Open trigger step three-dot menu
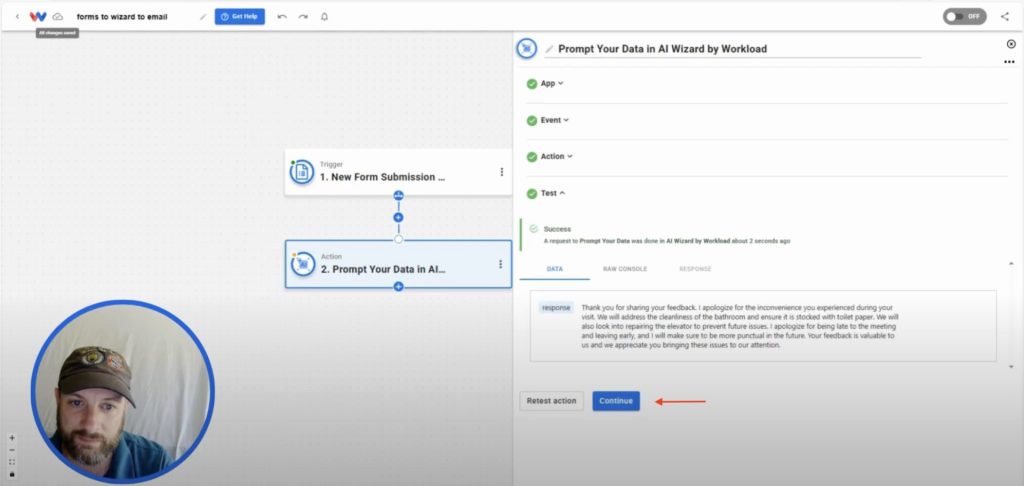Image resolution: width=1024 pixels, height=486 pixels. coord(502,172)
